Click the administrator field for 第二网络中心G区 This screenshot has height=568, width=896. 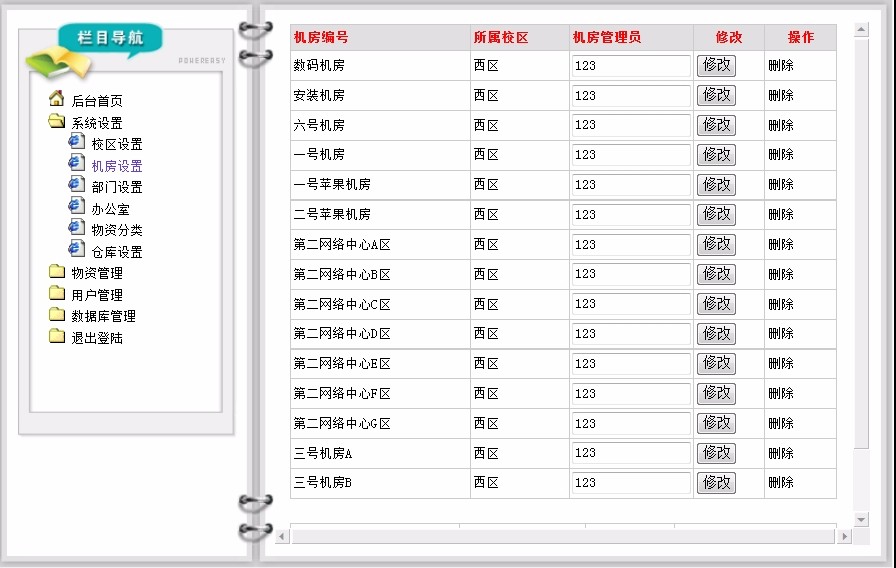point(631,423)
